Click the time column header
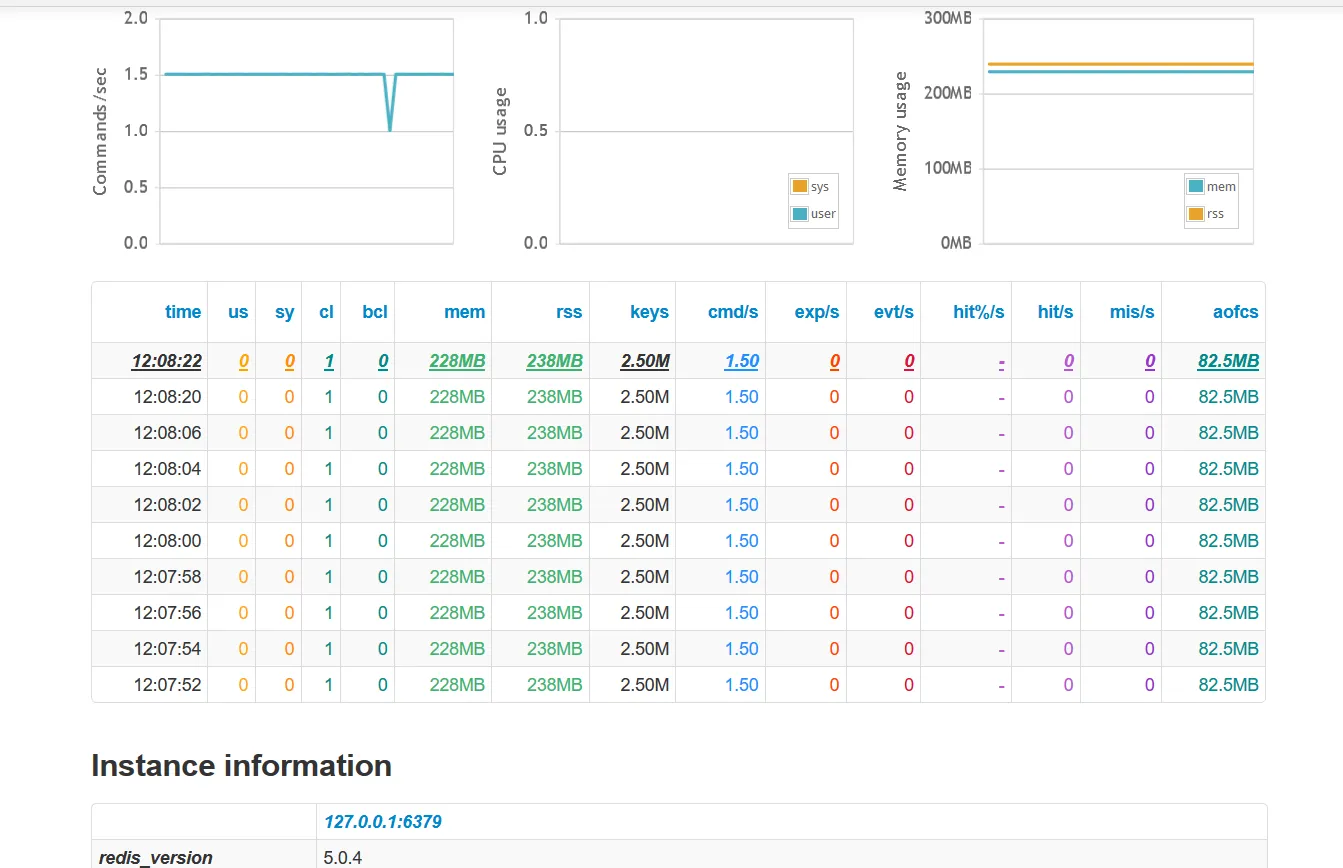 coord(183,312)
